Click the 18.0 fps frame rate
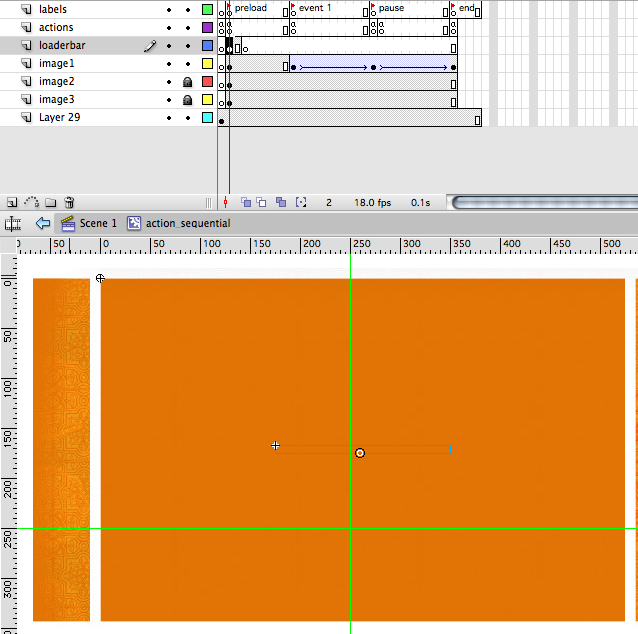This screenshot has height=634, width=638. point(373,203)
